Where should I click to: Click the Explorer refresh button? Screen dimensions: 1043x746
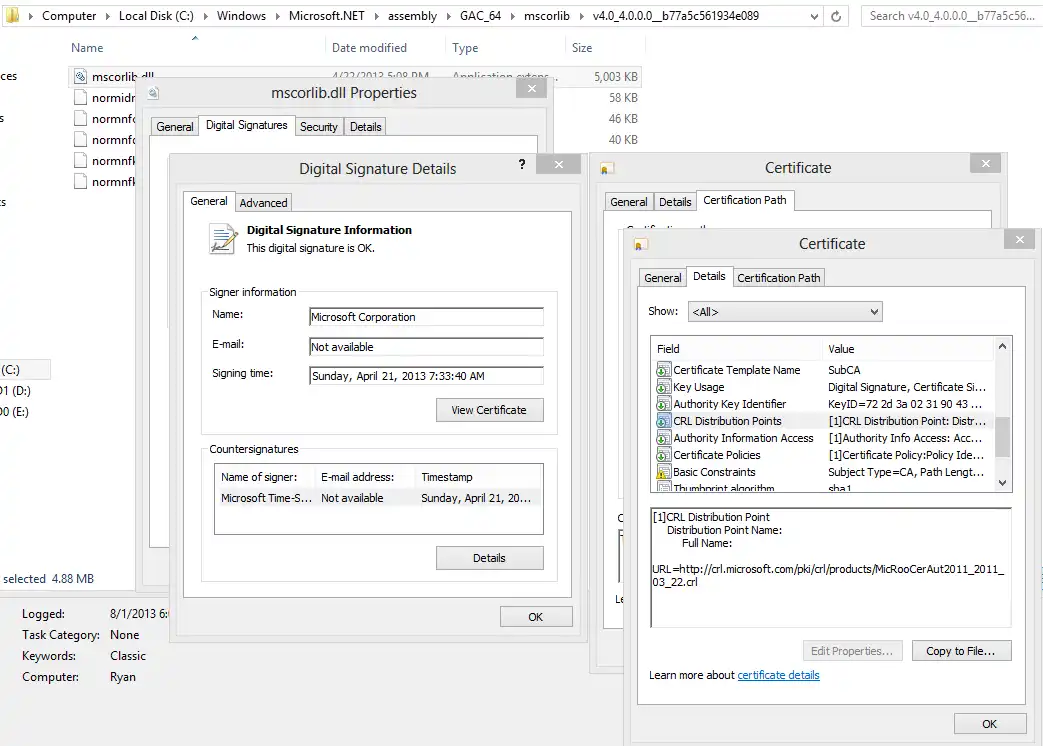click(836, 17)
